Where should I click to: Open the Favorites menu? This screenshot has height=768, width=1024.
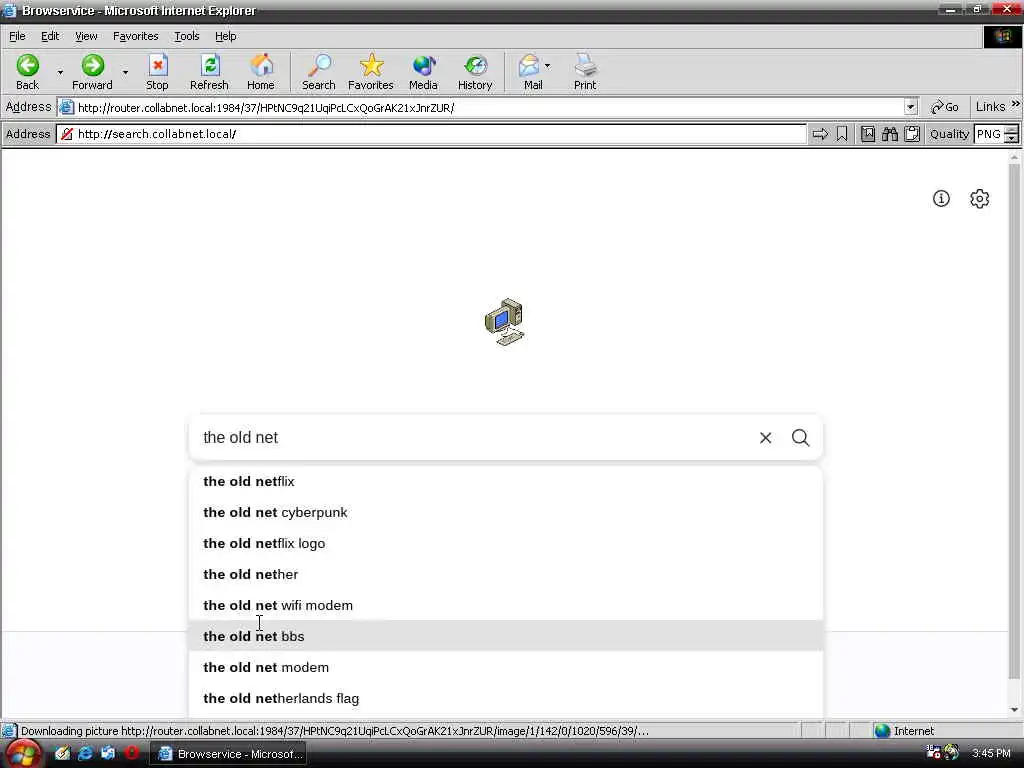(x=135, y=36)
